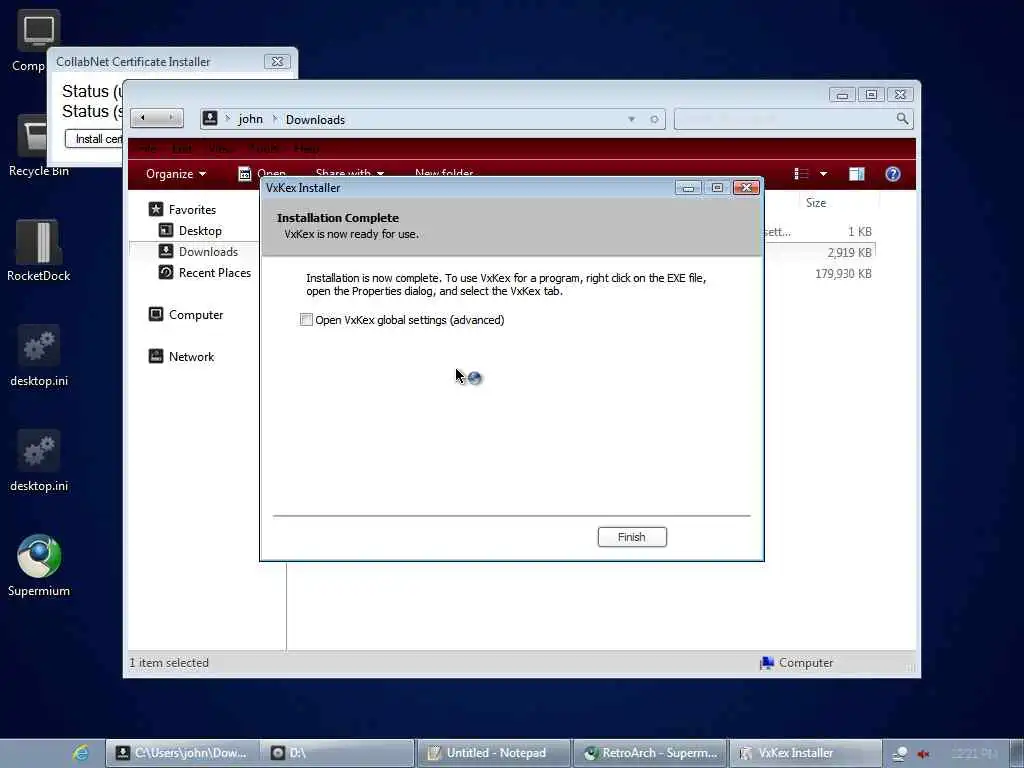Click the change view icon in Explorer
The width and height of the screenshot is (1024, 768).
coord(801,174)
